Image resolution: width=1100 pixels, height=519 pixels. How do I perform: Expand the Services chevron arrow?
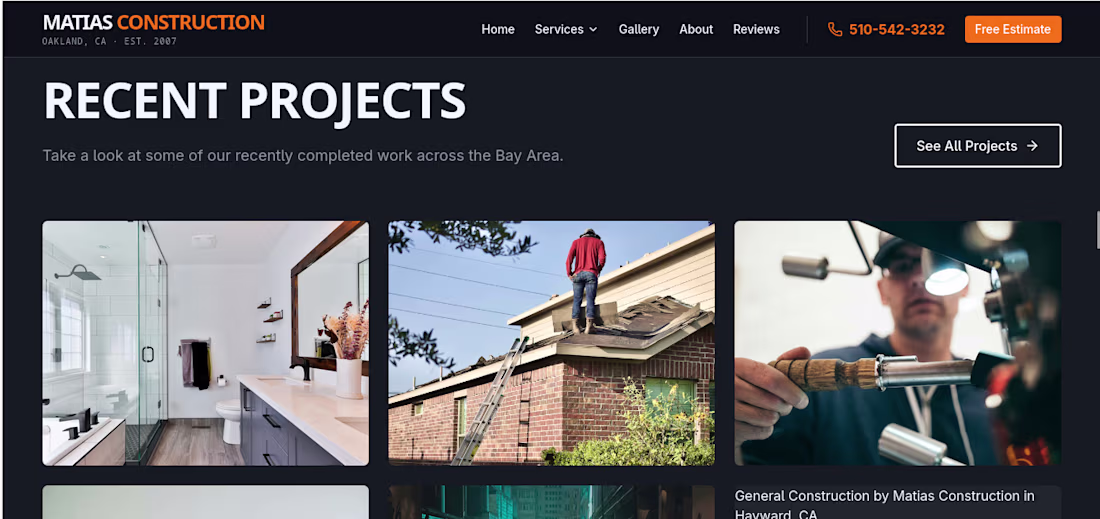click(x=593, y=29)
